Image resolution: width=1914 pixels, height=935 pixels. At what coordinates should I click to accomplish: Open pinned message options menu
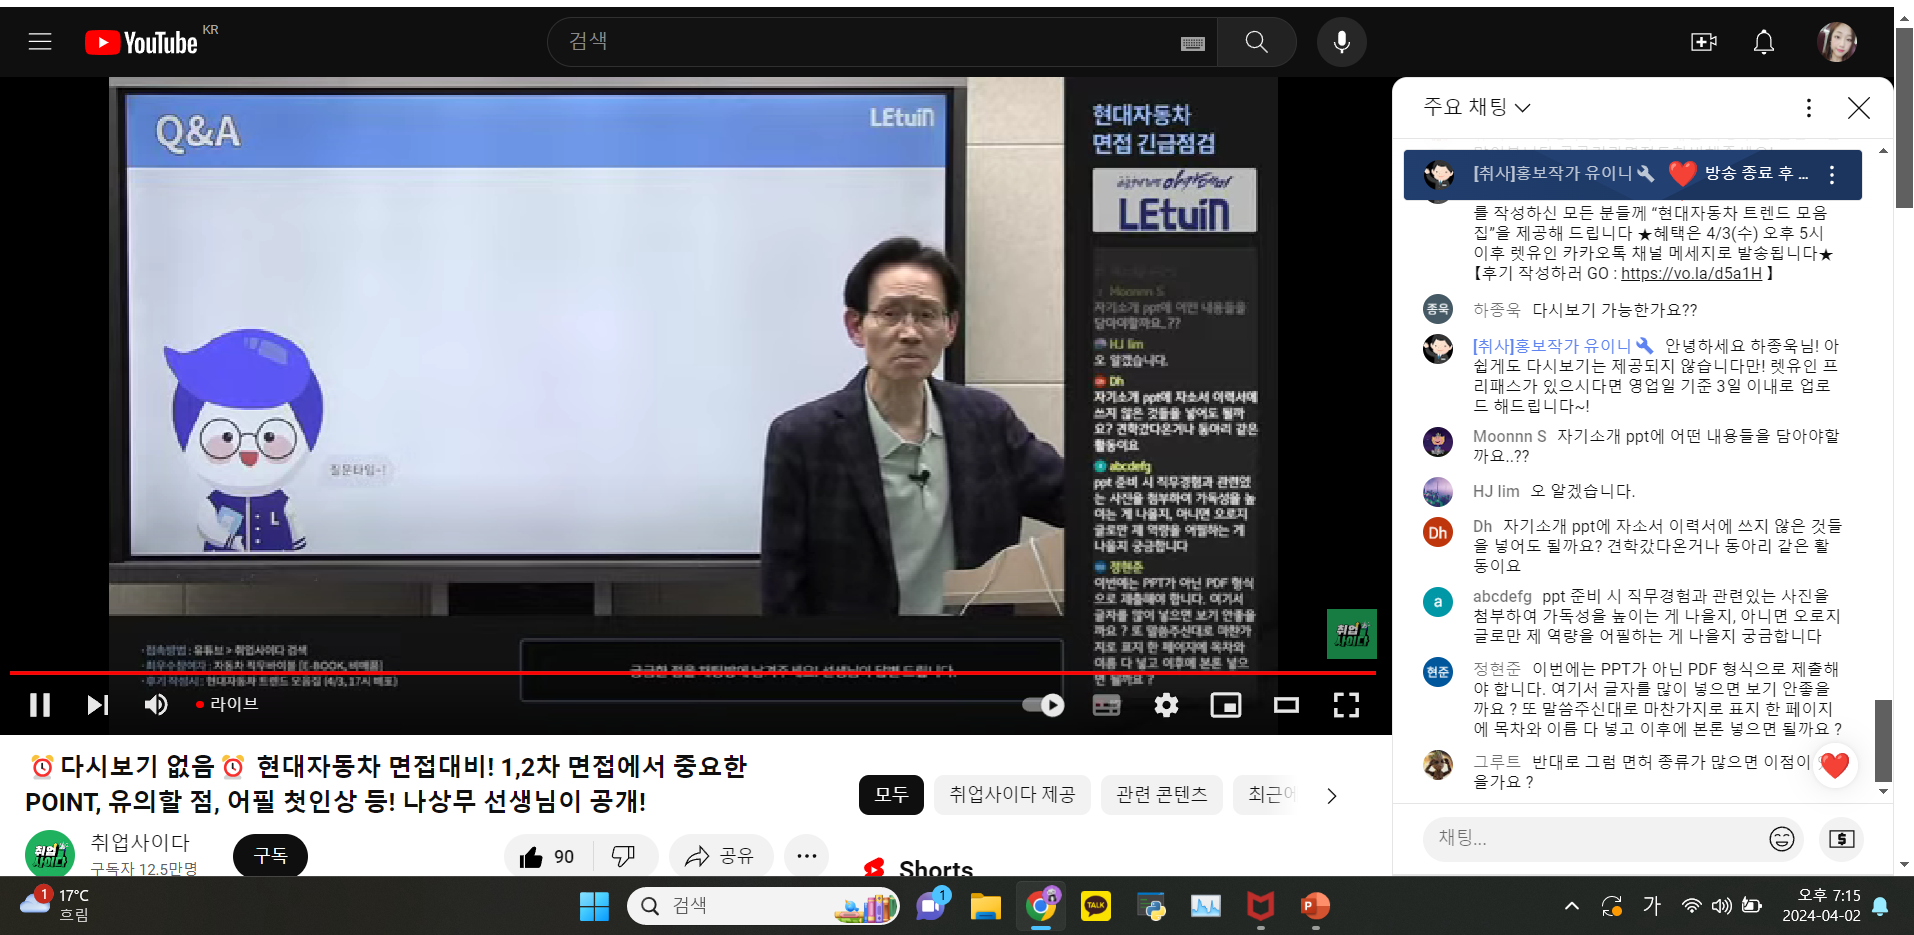pyautogui.click(x=1832, y=175)
